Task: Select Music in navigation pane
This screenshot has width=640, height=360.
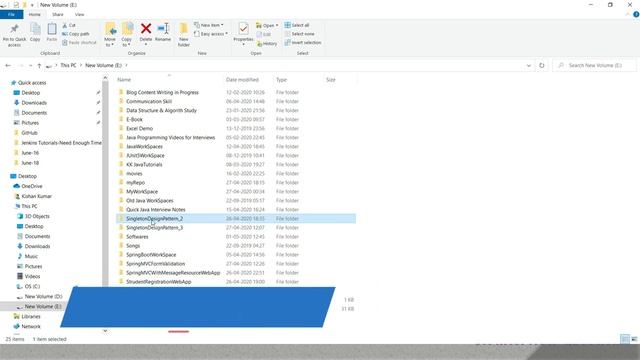Action: [31, 256]
